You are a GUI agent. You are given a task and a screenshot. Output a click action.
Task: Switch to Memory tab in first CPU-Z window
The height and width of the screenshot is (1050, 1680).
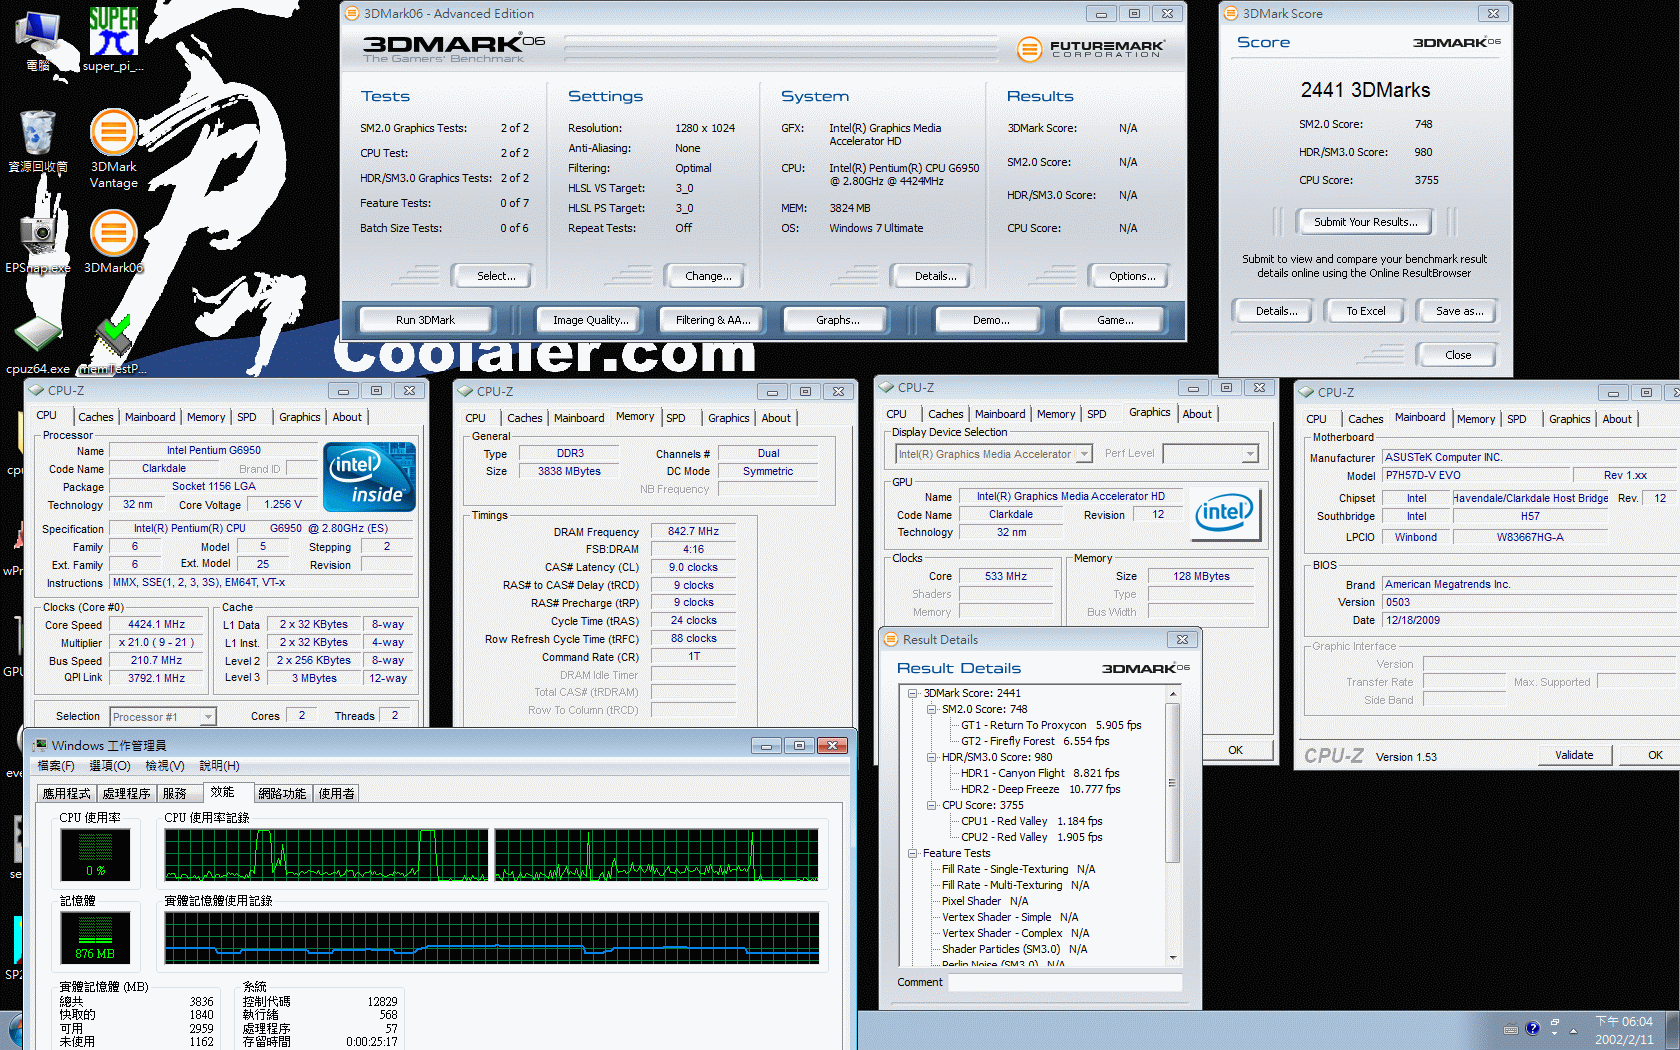click(x=206, y=417)
